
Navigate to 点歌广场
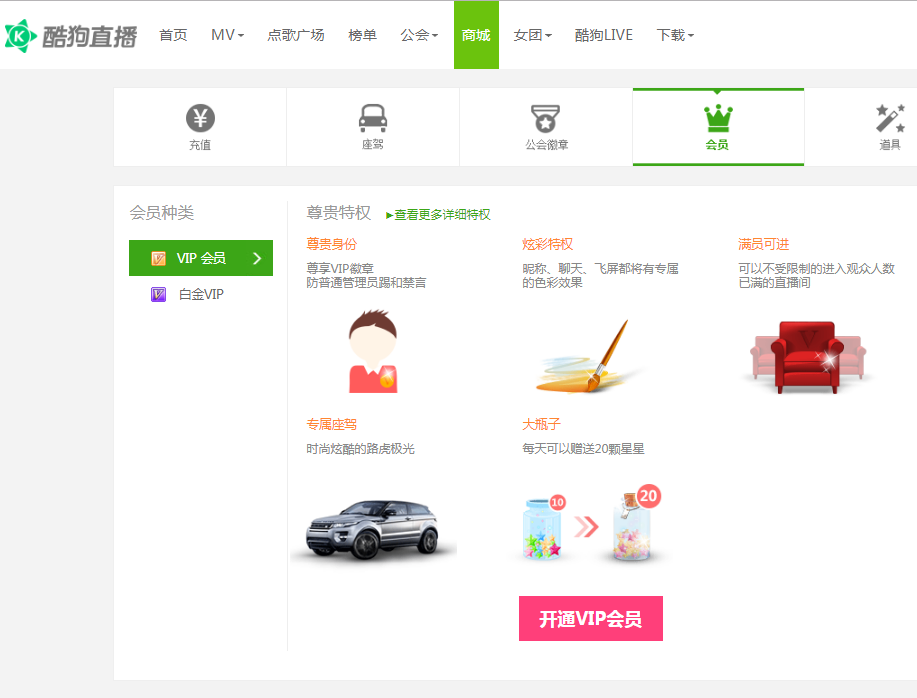pyautogui.click(x=296, y=35)
